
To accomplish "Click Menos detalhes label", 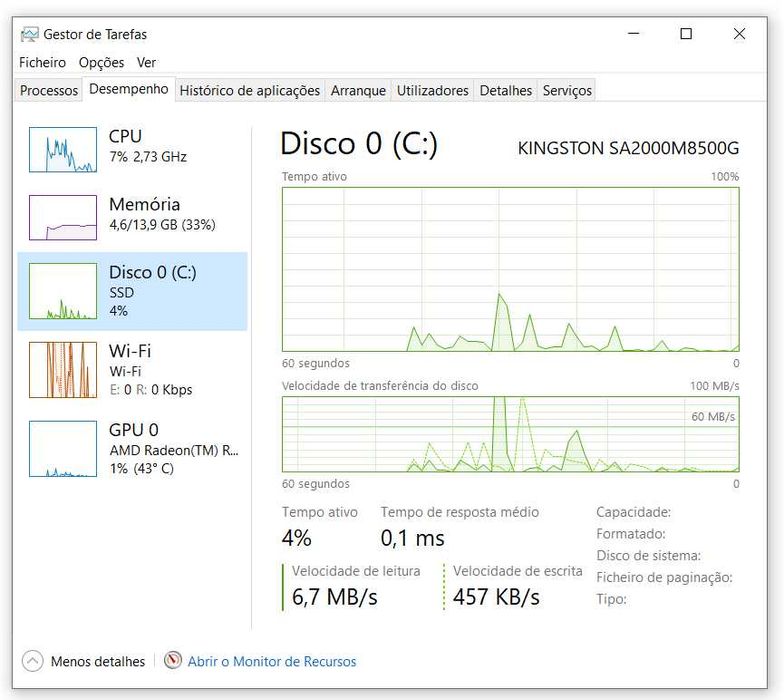I will [x=98, y=662].
